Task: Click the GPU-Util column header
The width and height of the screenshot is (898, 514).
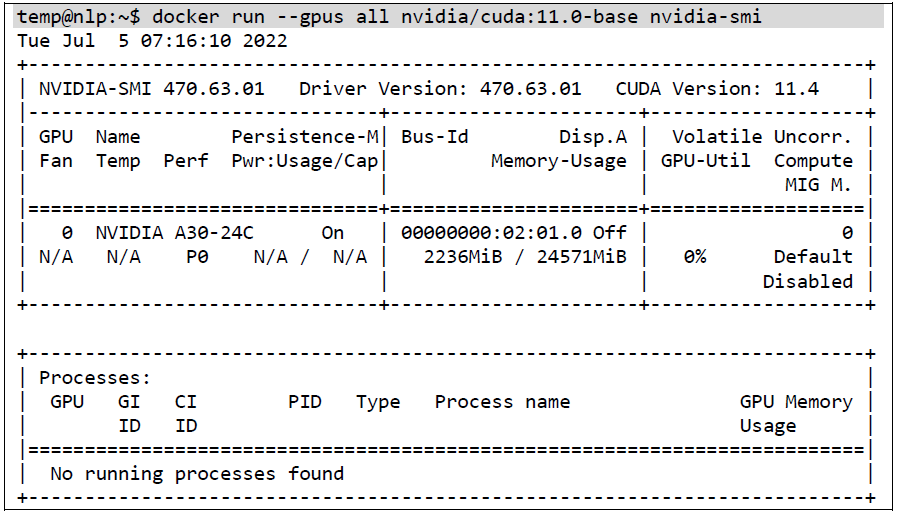Action: click(x=706, y=161)
